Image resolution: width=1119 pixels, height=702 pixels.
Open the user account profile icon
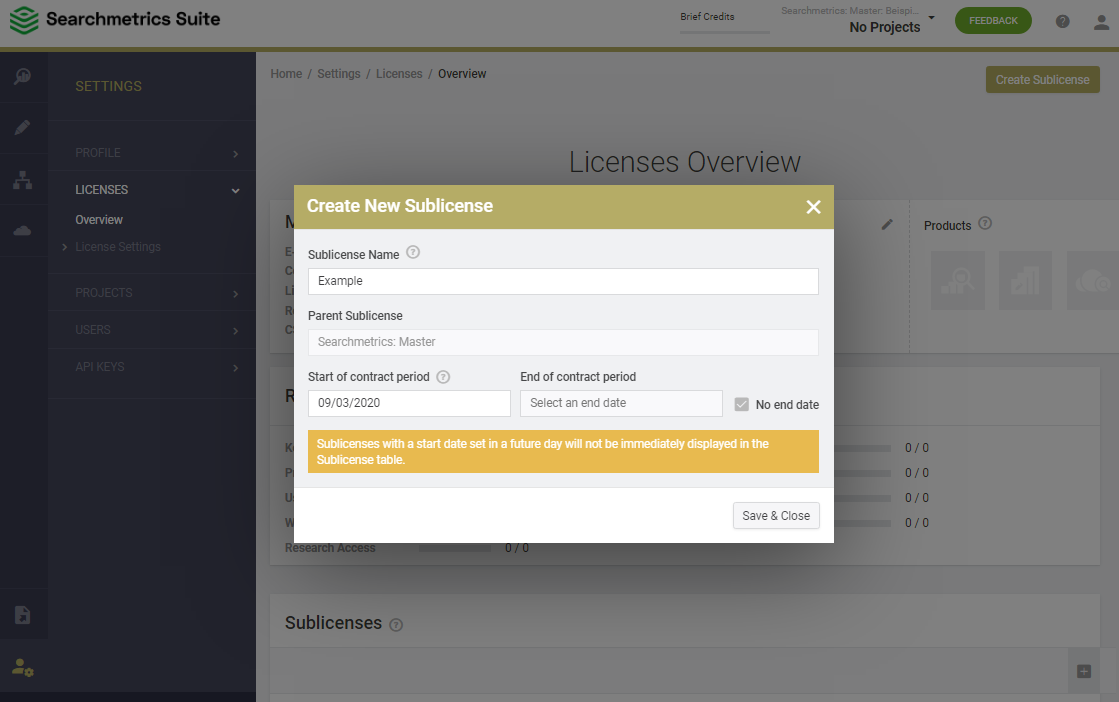tap(1101, 22)
